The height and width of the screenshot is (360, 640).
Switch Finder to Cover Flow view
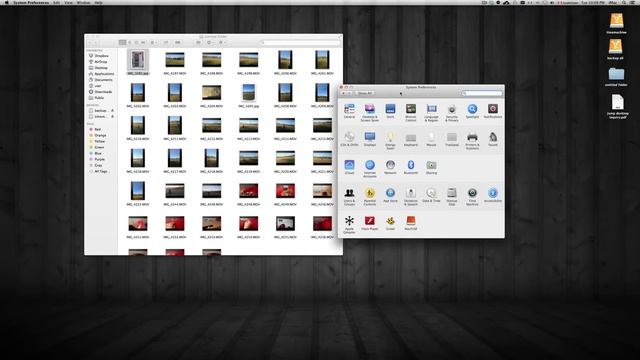coord(143,42)
